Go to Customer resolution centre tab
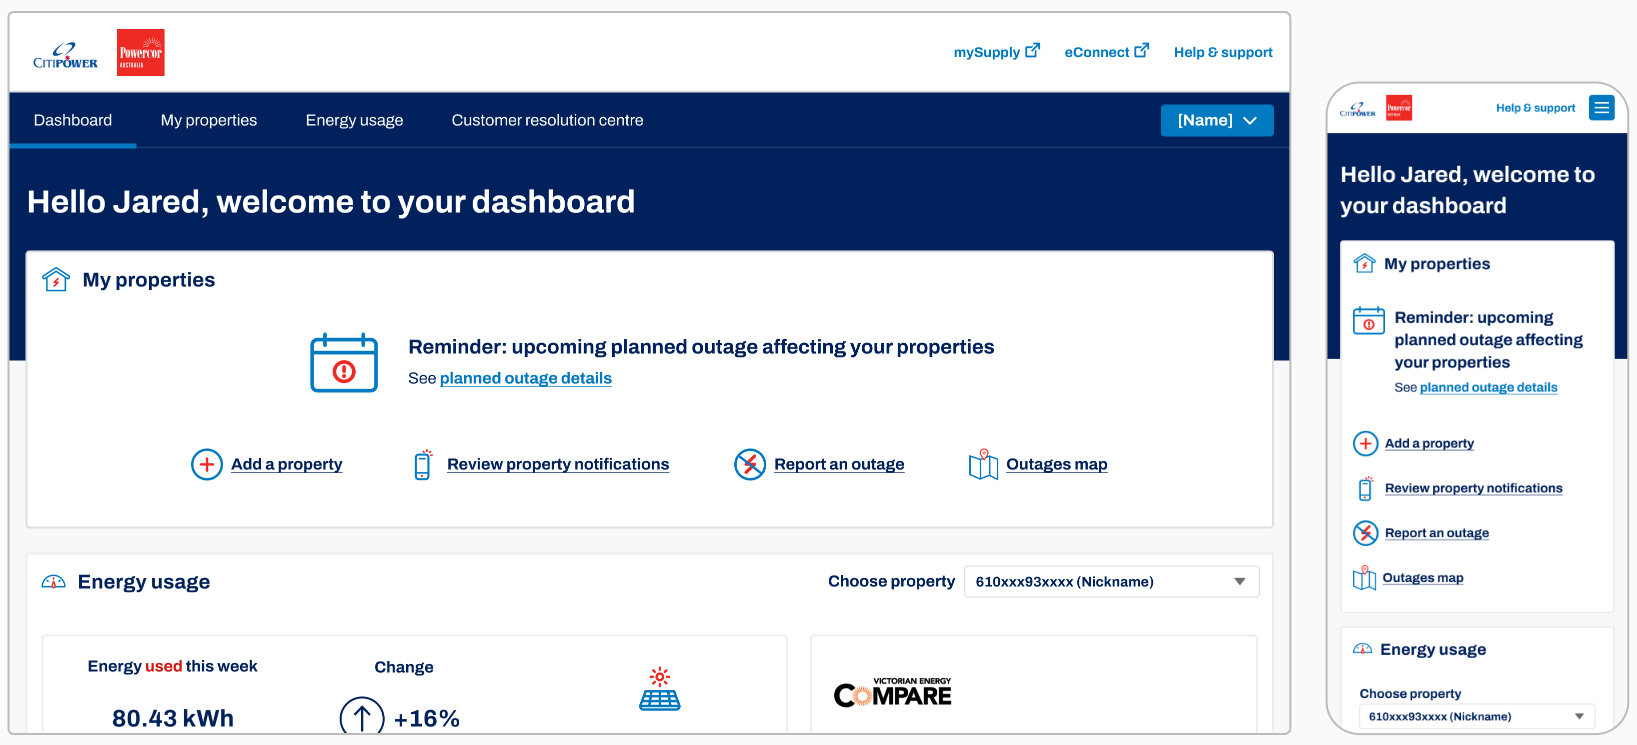This screenshot has width=1637, height=745. pos(547,120)
